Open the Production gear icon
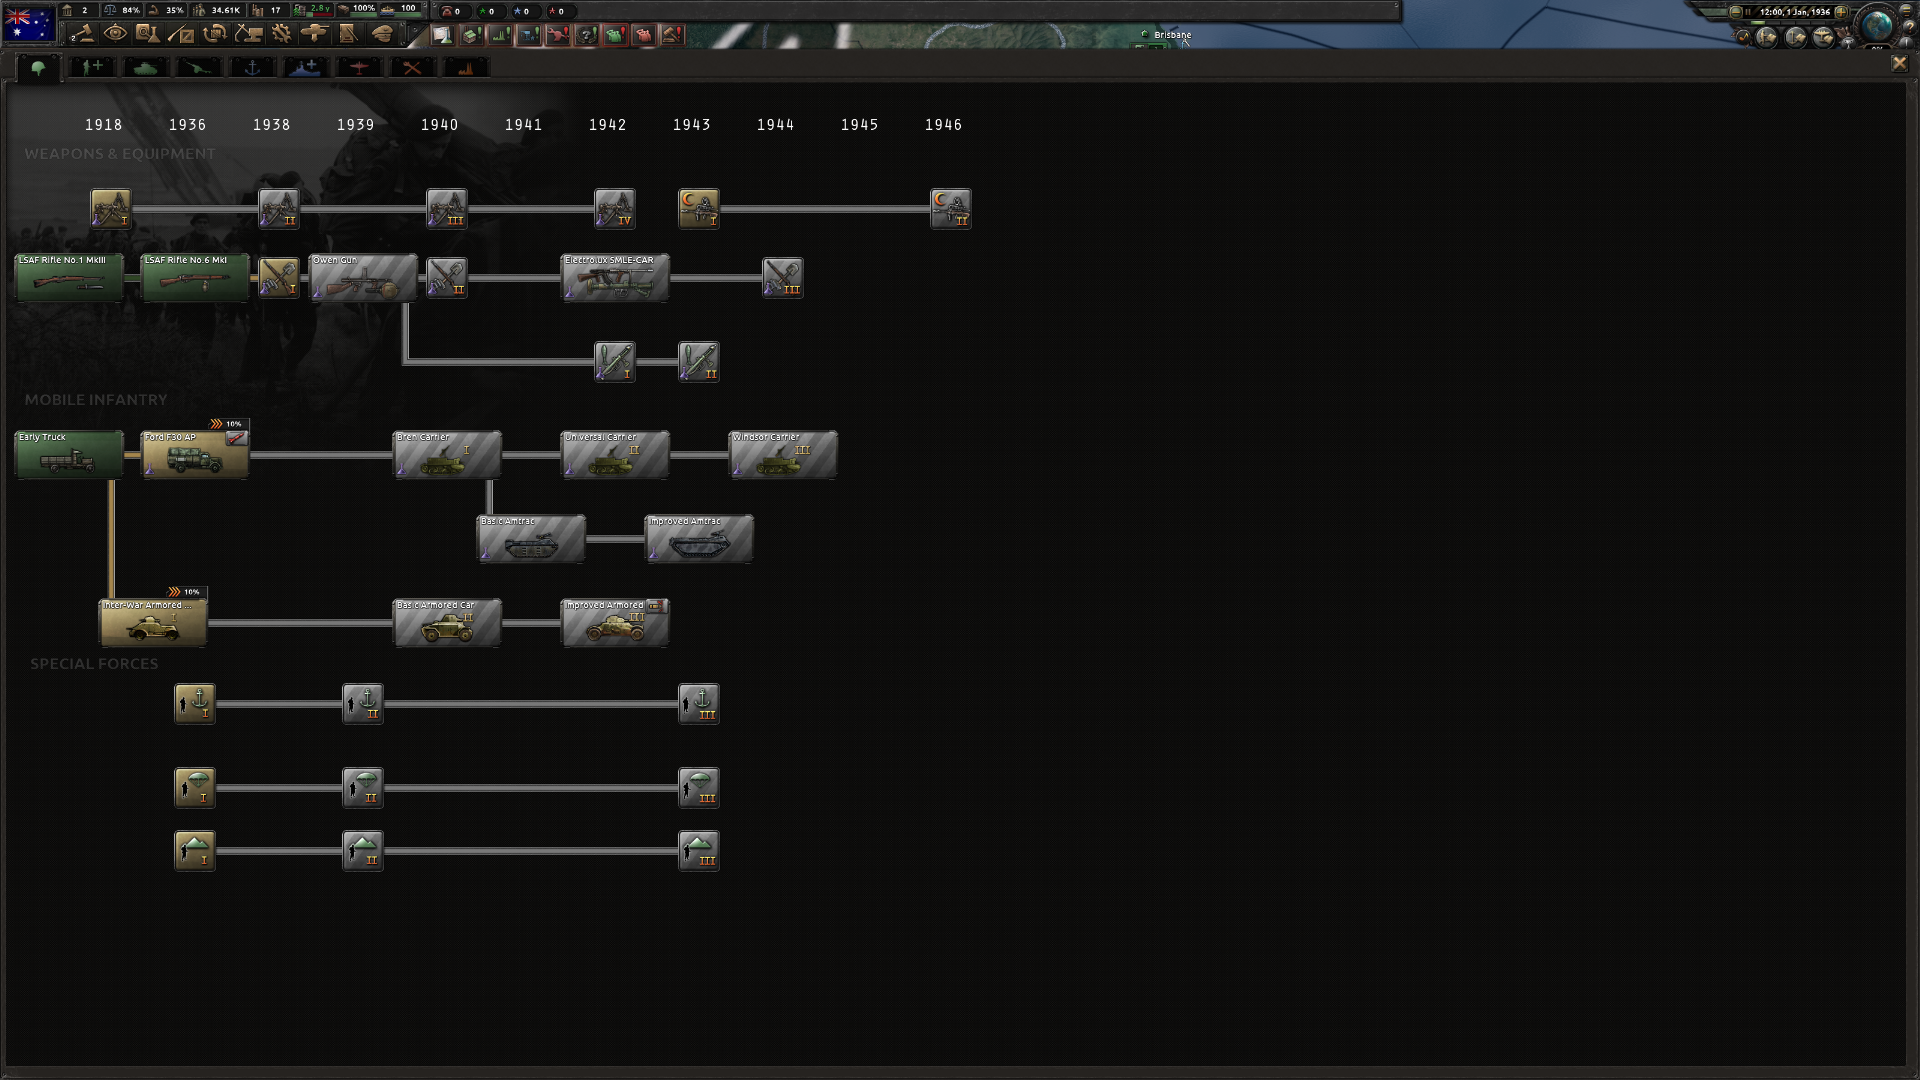This screenshot has width=1920, height=1080. point(282,34)
